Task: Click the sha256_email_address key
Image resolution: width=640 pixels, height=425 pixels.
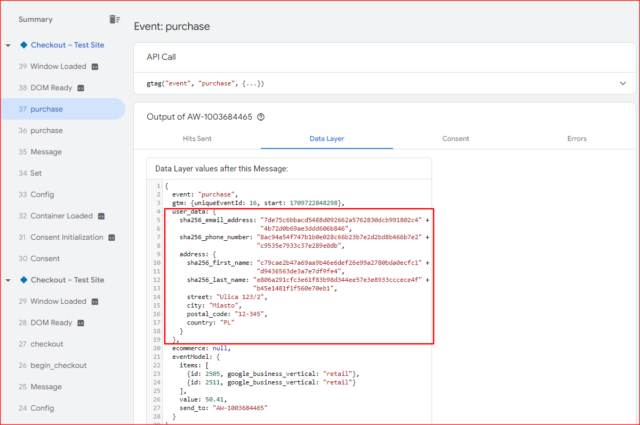Action: [218, 220]
